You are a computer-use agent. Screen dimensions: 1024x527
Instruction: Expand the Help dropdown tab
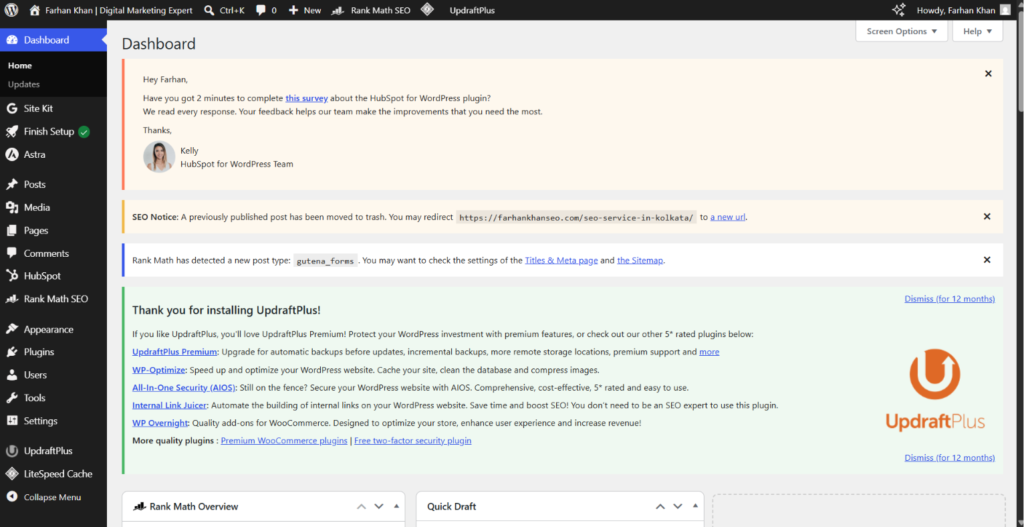point(978,31)
